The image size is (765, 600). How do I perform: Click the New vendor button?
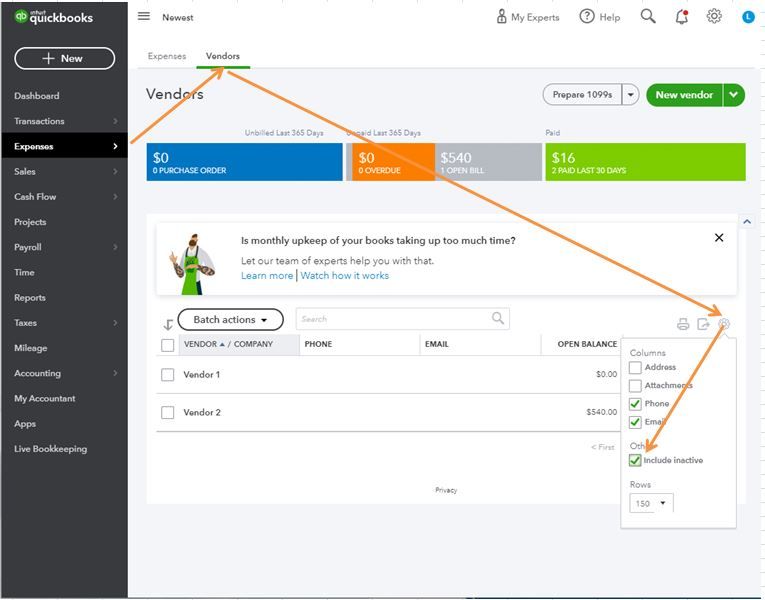[684, 95]
